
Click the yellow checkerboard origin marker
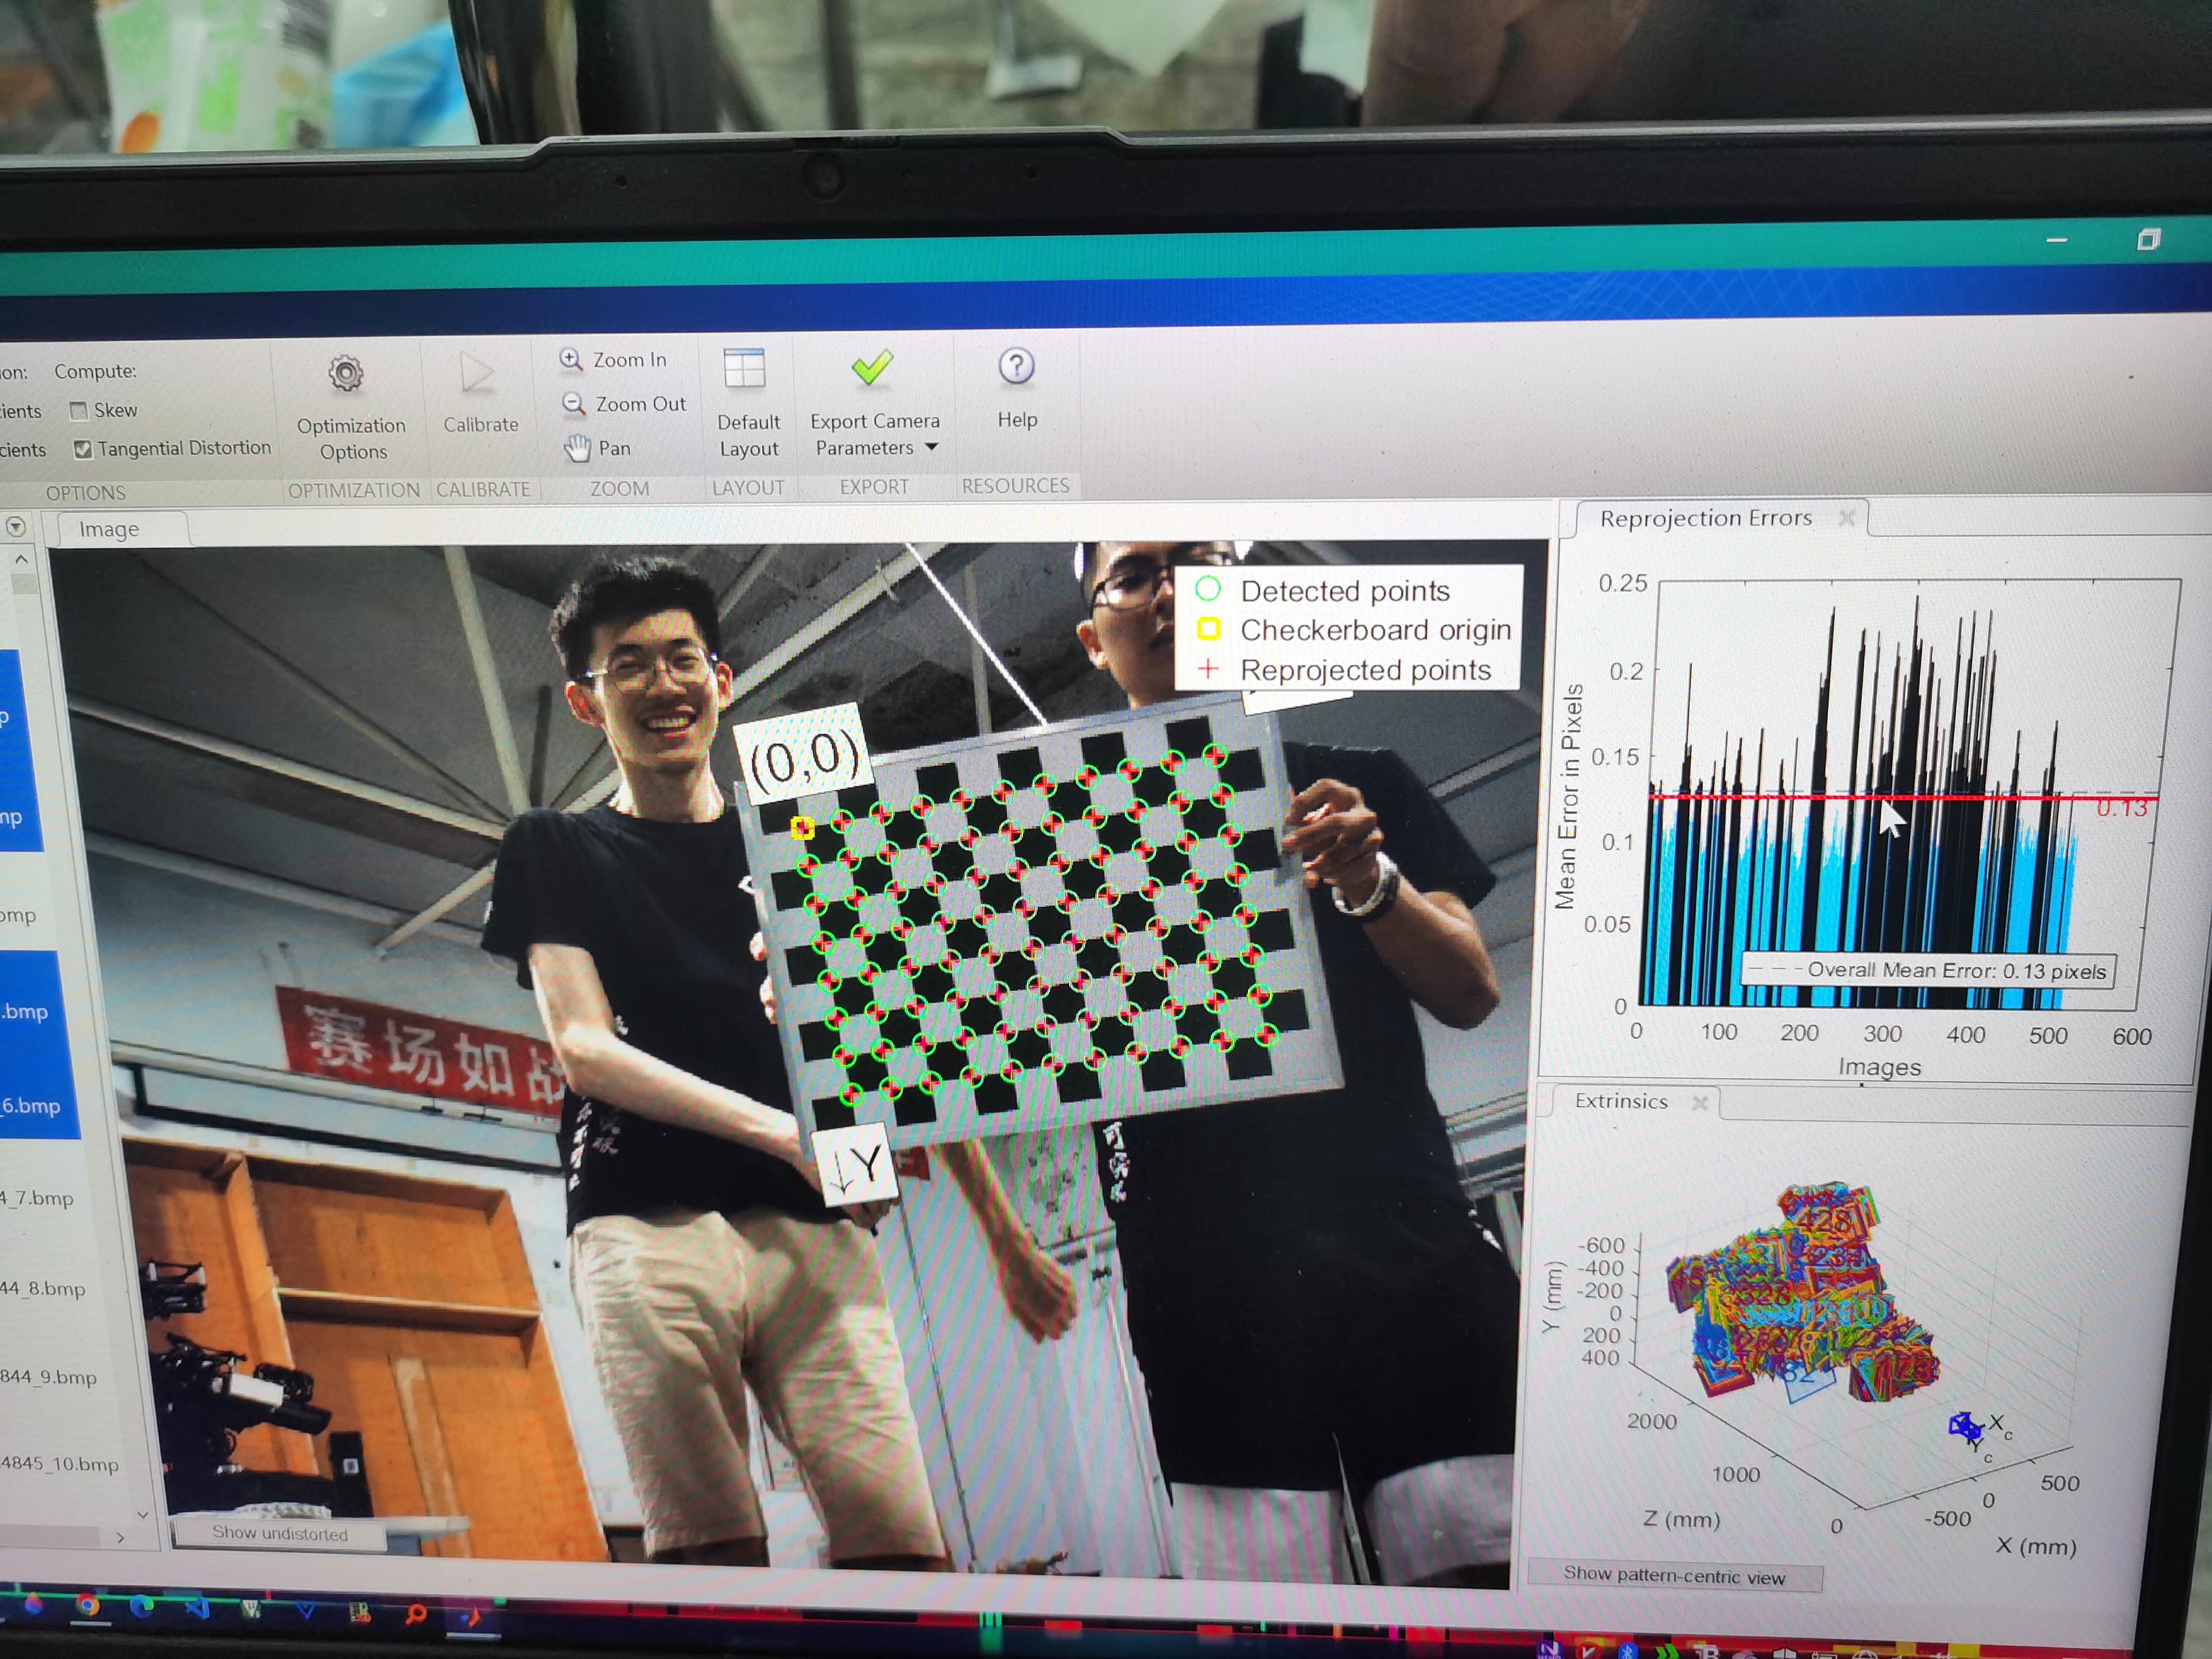802,827
